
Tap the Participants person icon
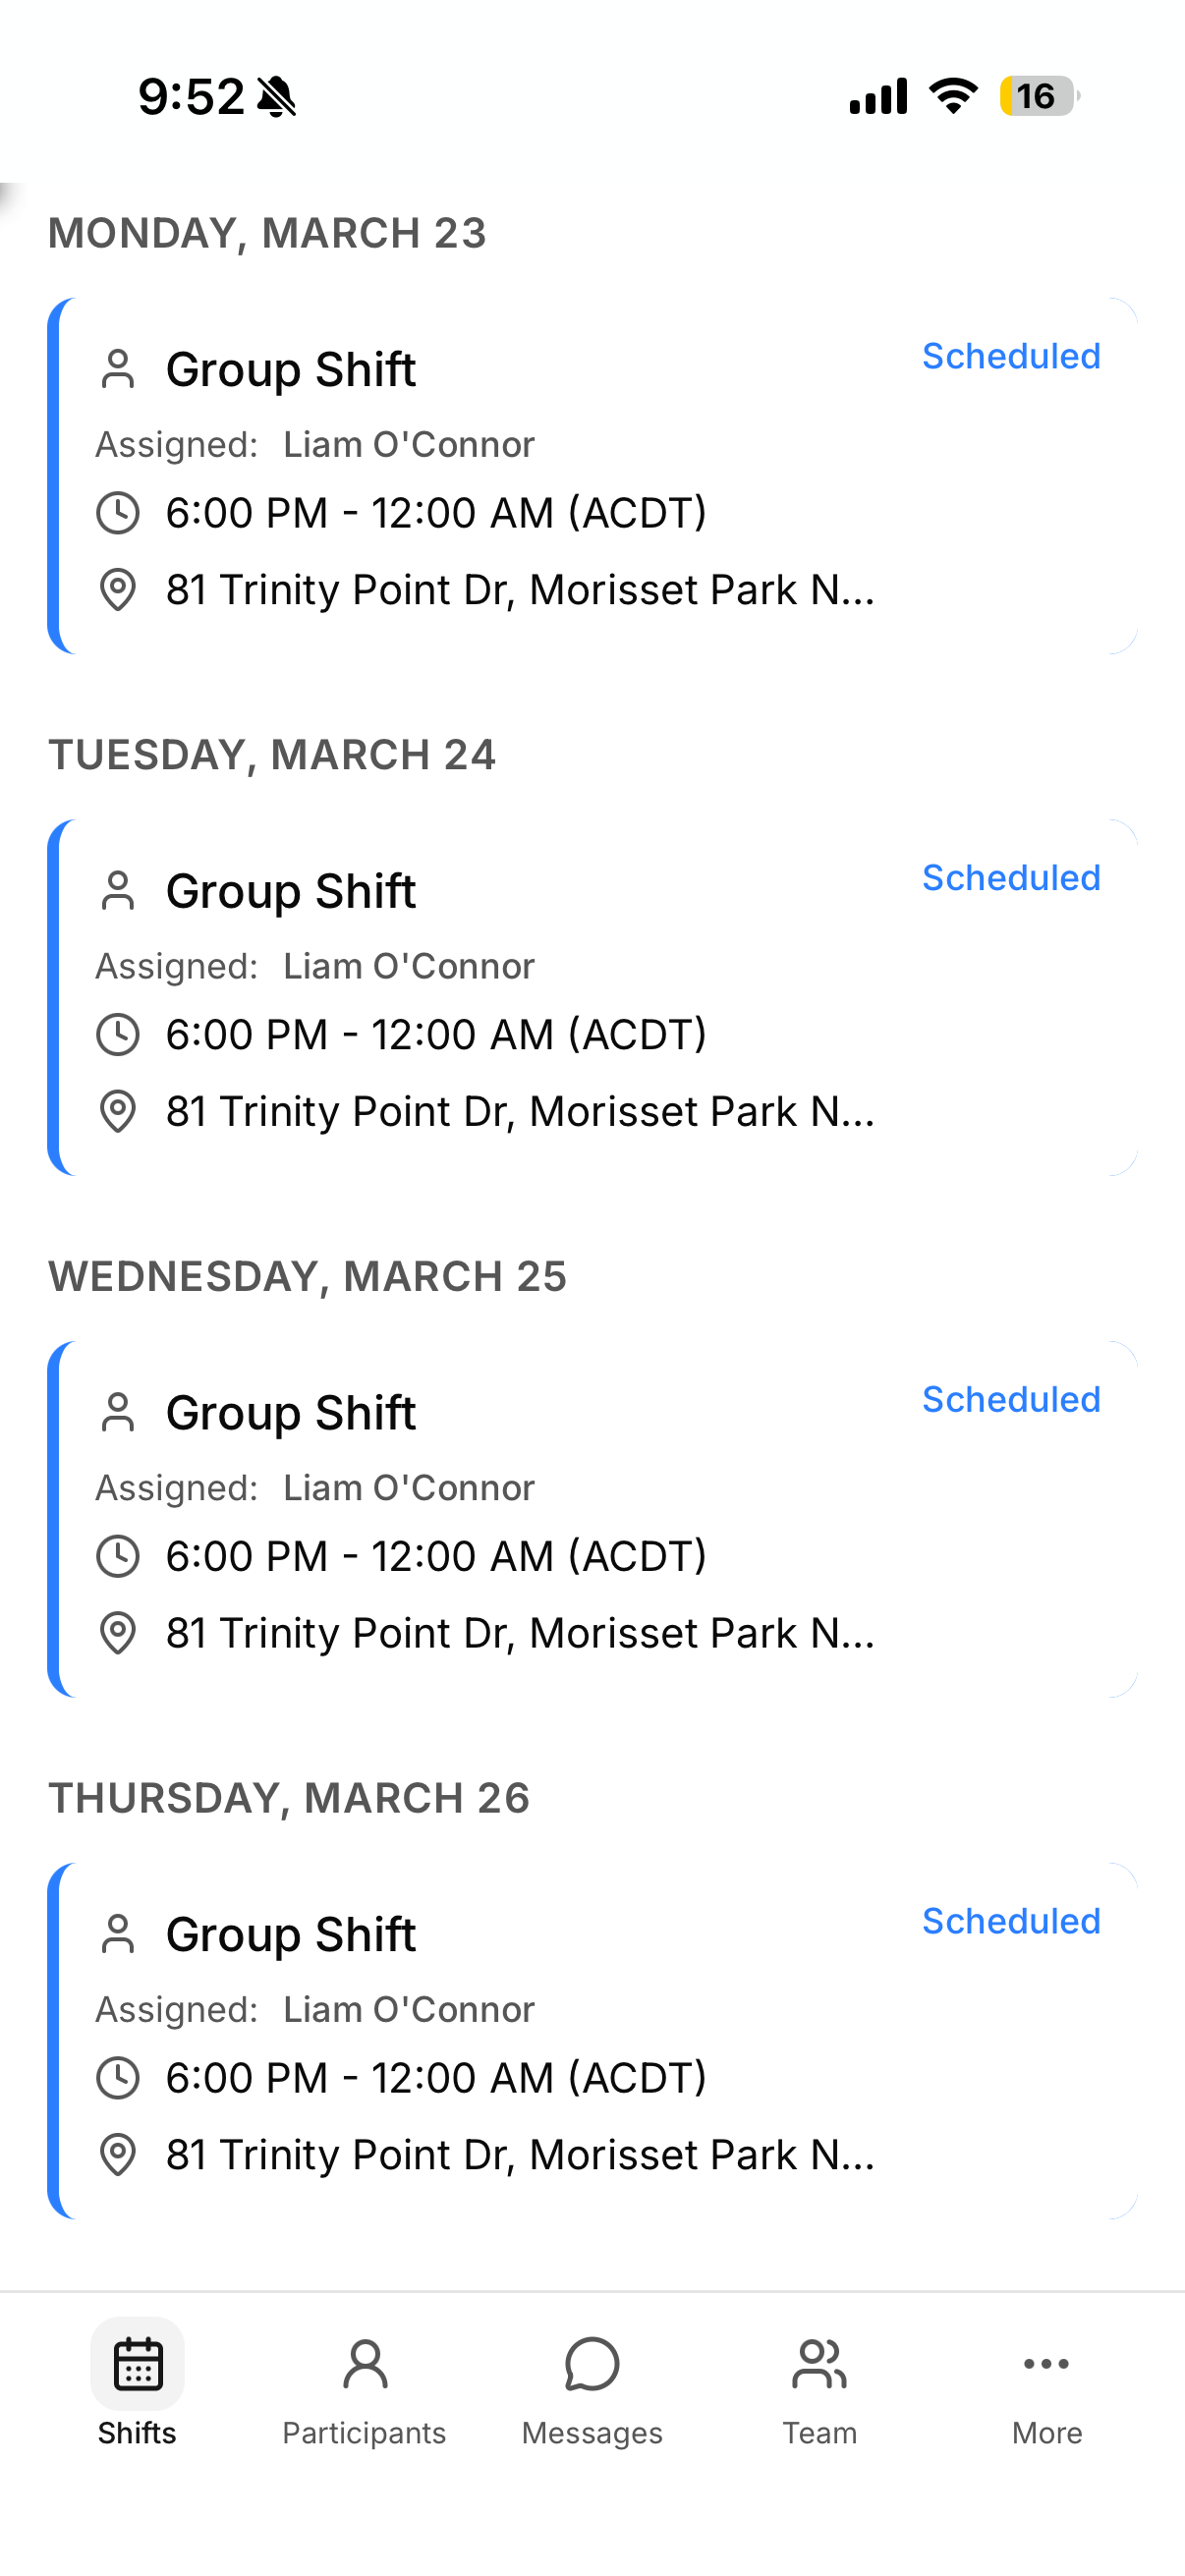coord(364,2364)
